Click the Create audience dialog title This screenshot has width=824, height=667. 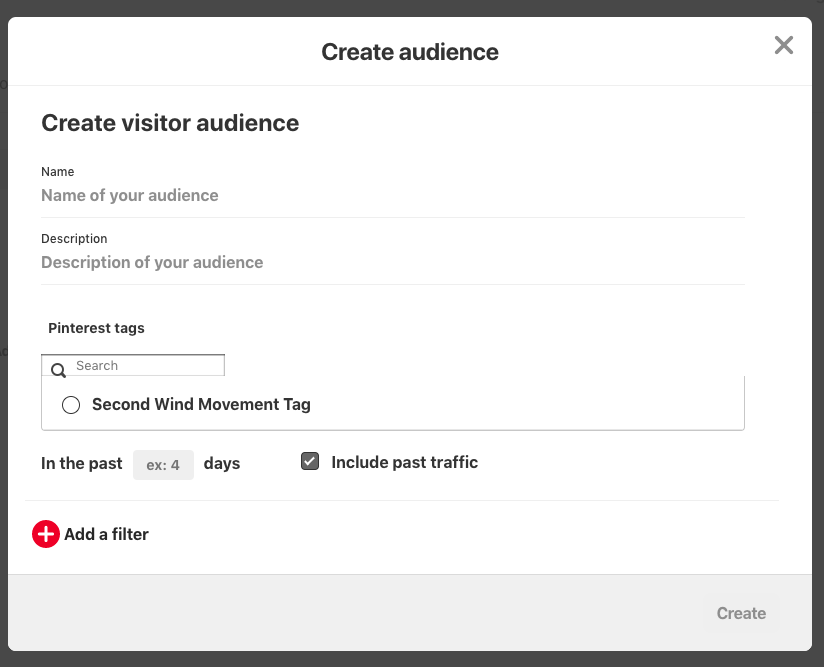[410, 52]
